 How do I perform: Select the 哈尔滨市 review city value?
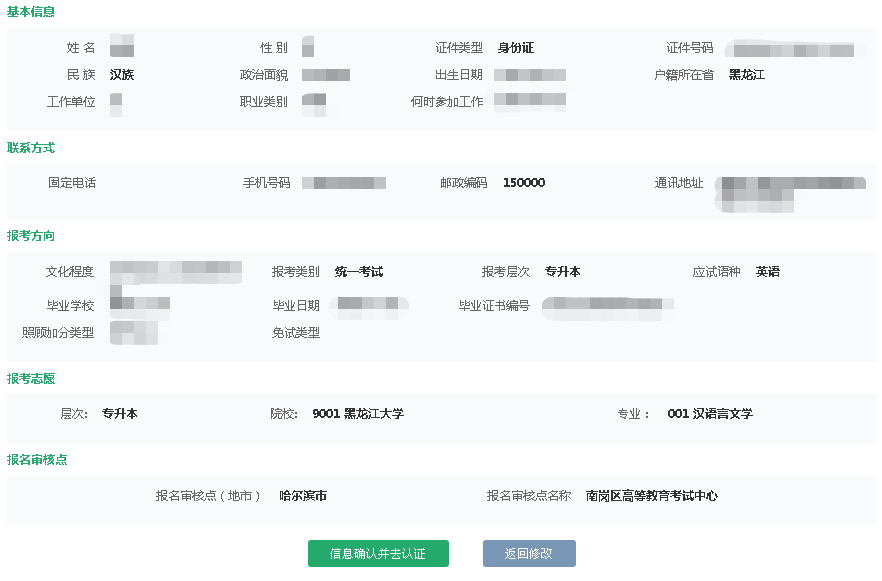click(303, 496)
